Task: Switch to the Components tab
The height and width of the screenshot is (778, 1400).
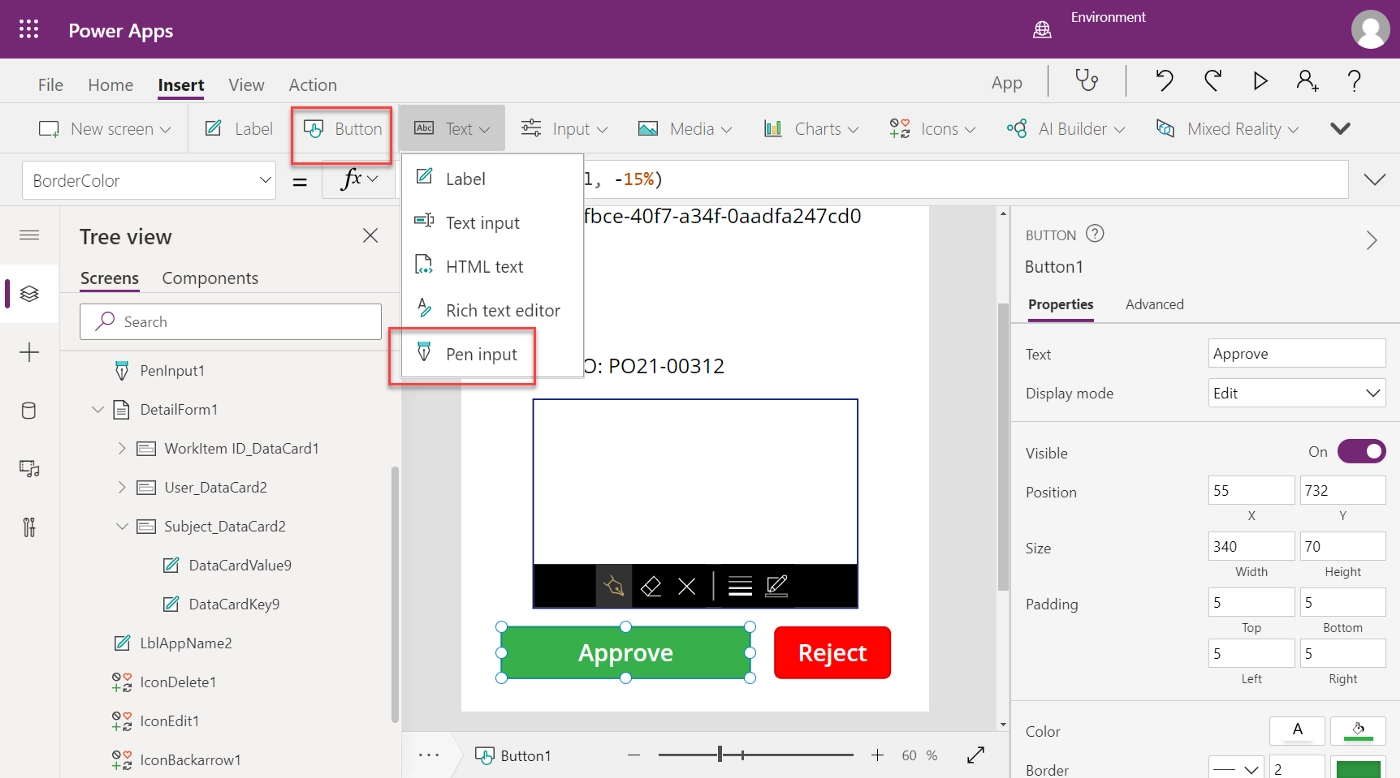Action: [210, 278]
